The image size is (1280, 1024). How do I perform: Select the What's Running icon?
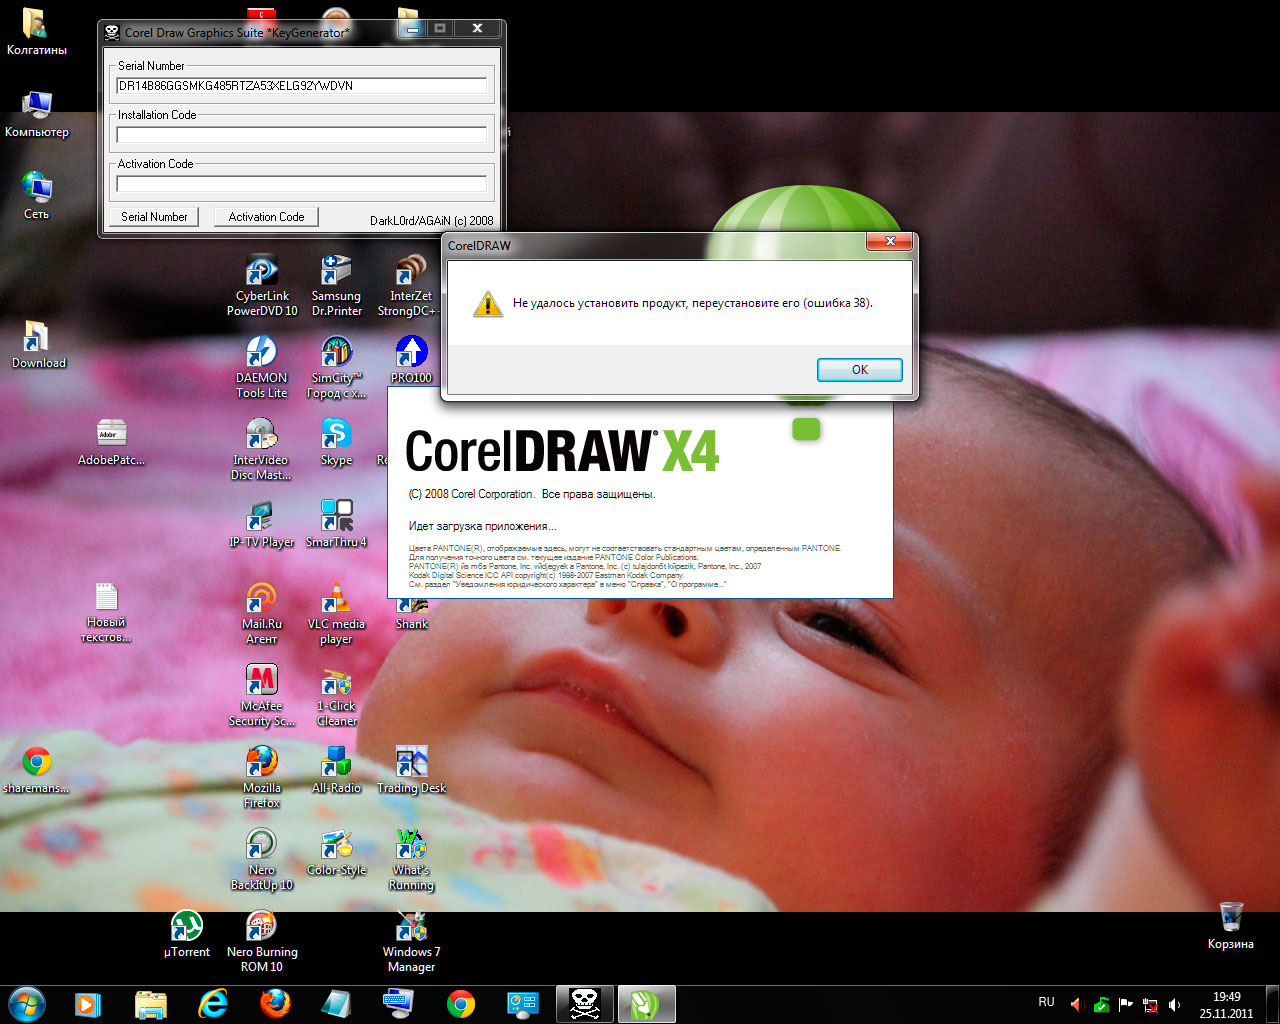[x=411, y=859]
